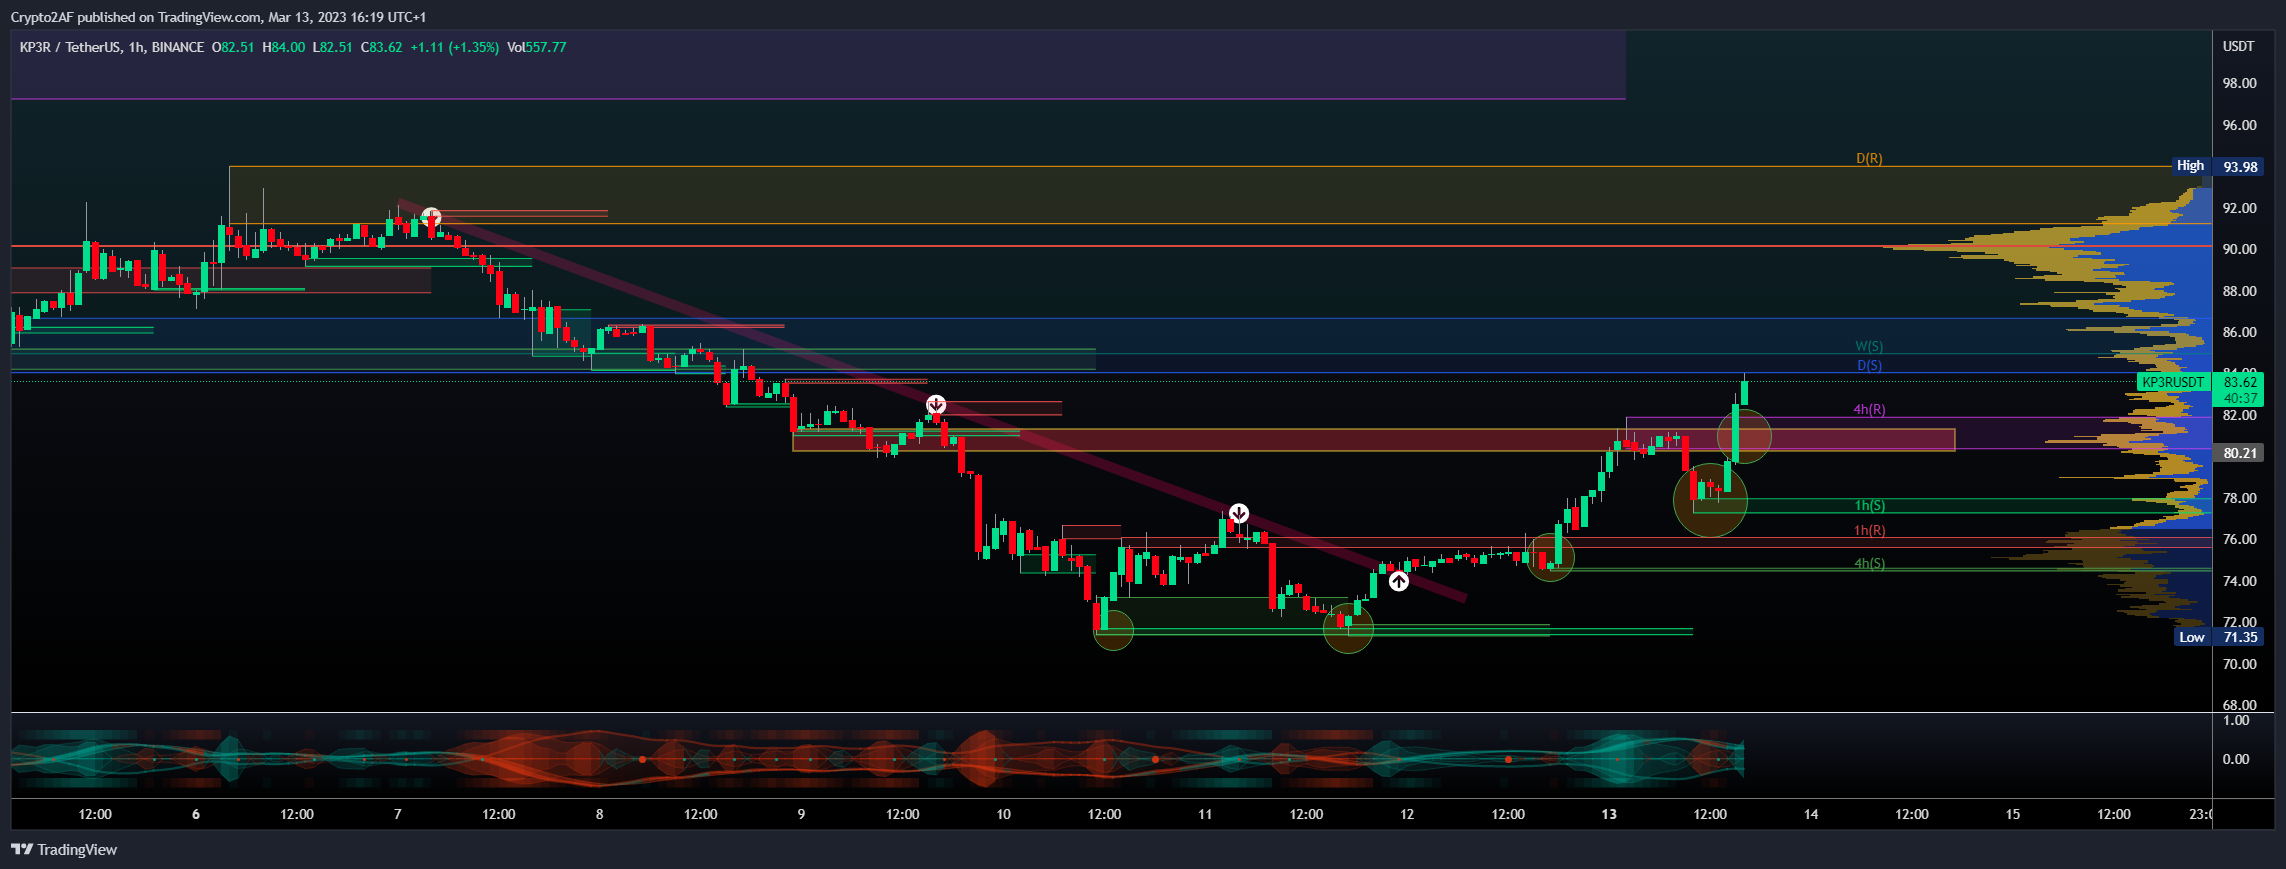Screen dimensions: 2286x869
Task: Click the 4h(R) resistance label
Action: pos(1869,409)
